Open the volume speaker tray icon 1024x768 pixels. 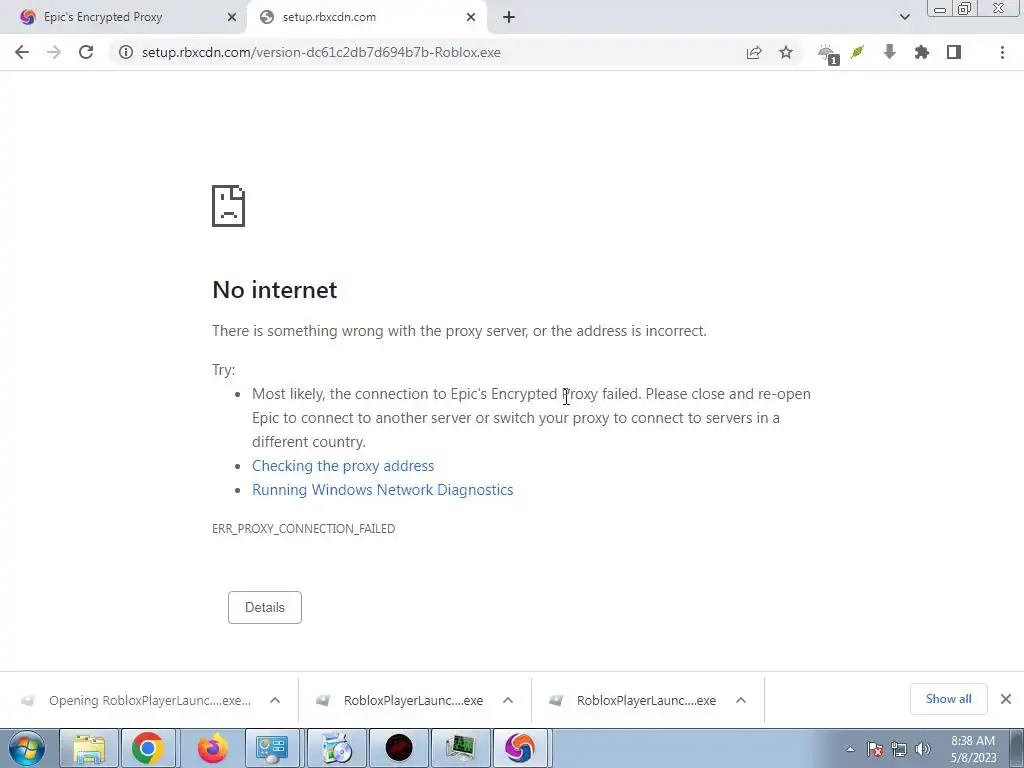[922, 749]
